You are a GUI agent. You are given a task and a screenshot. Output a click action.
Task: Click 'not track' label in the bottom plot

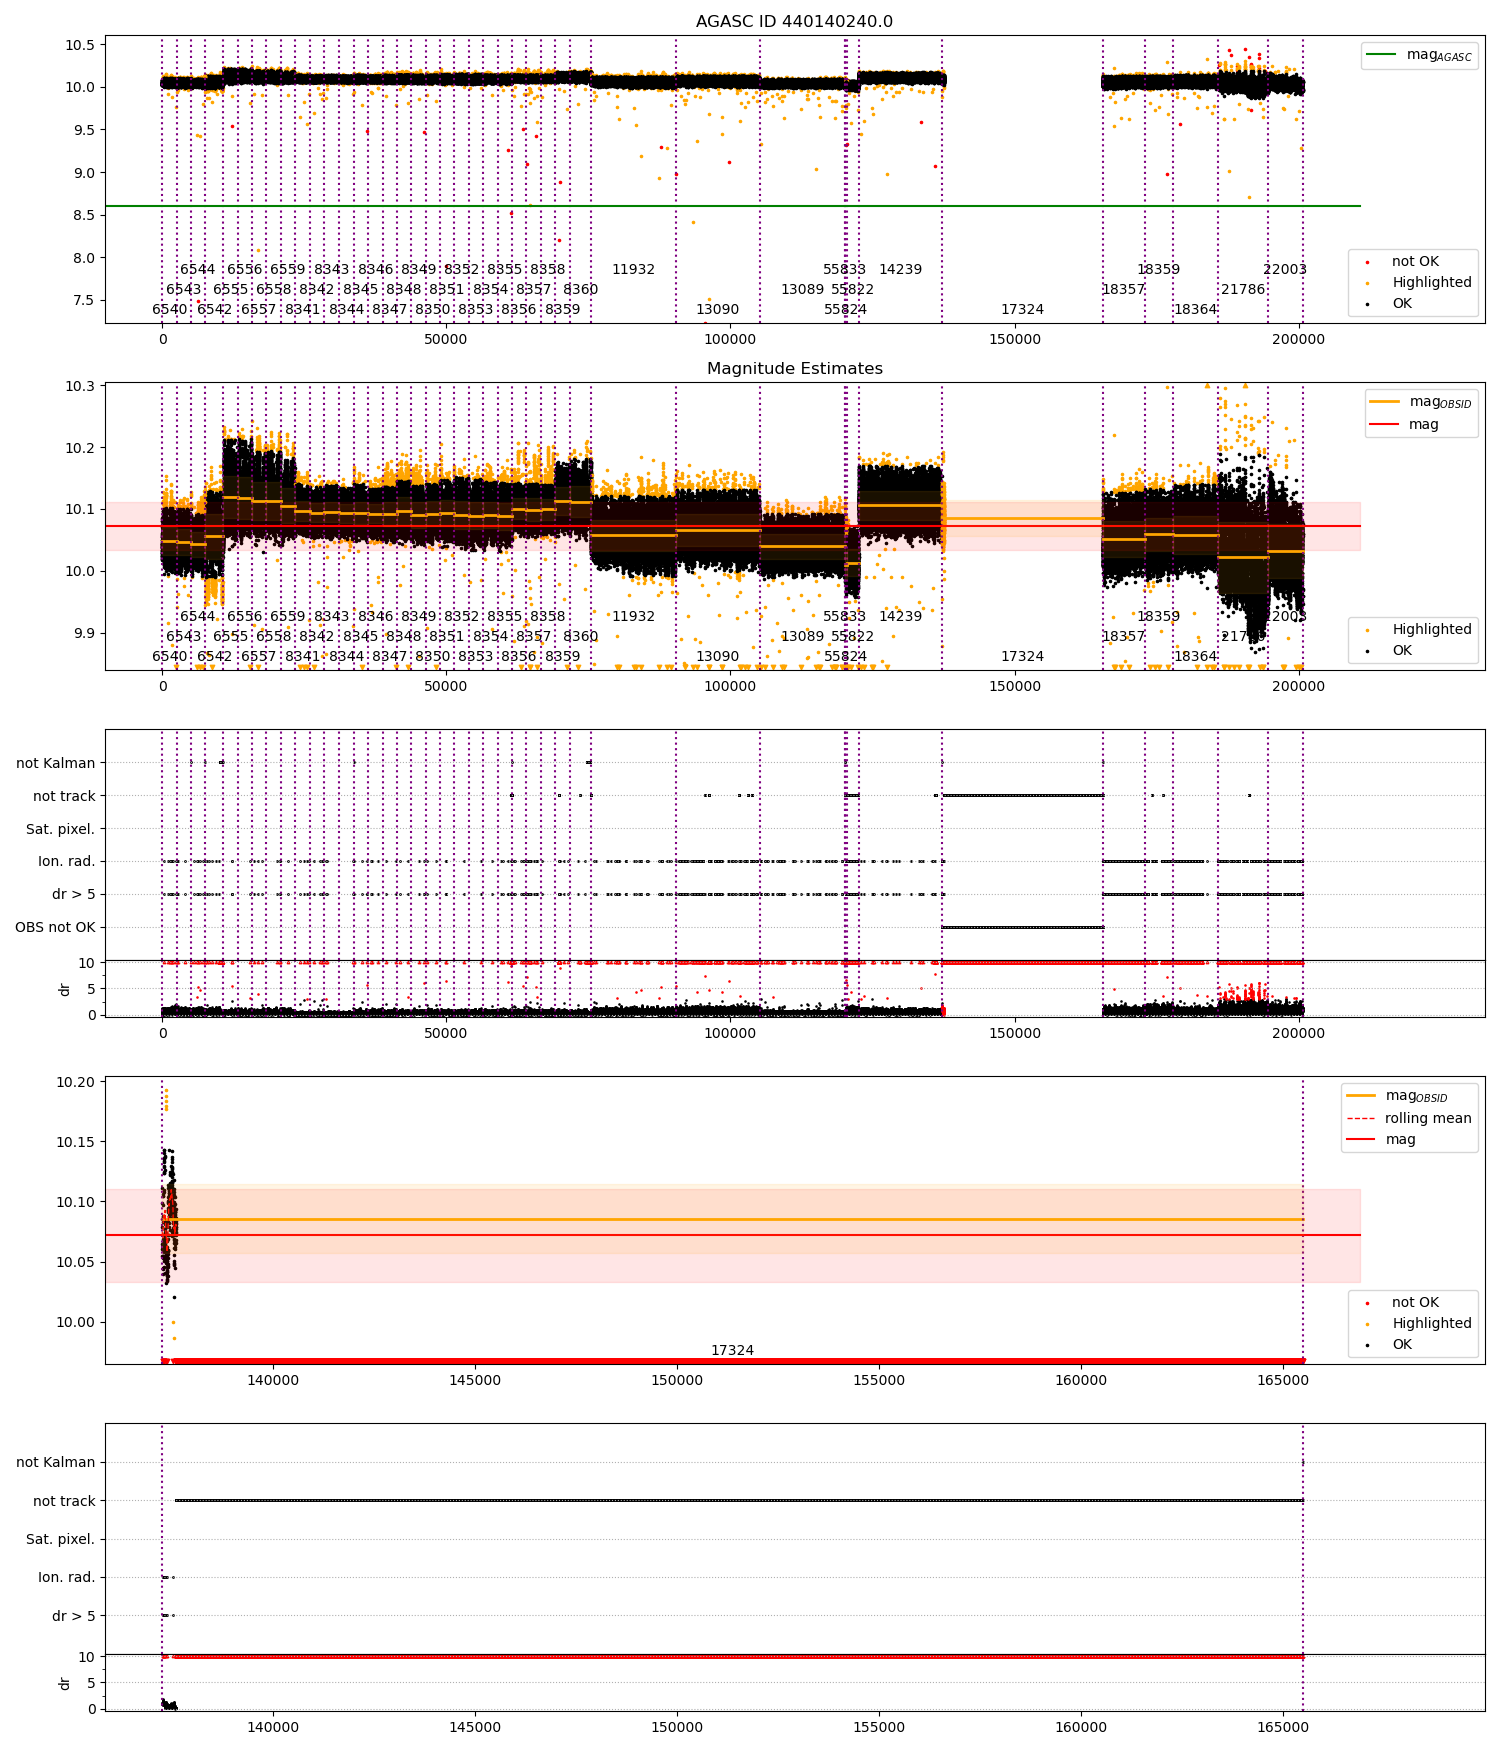[x=64, y=1500]
